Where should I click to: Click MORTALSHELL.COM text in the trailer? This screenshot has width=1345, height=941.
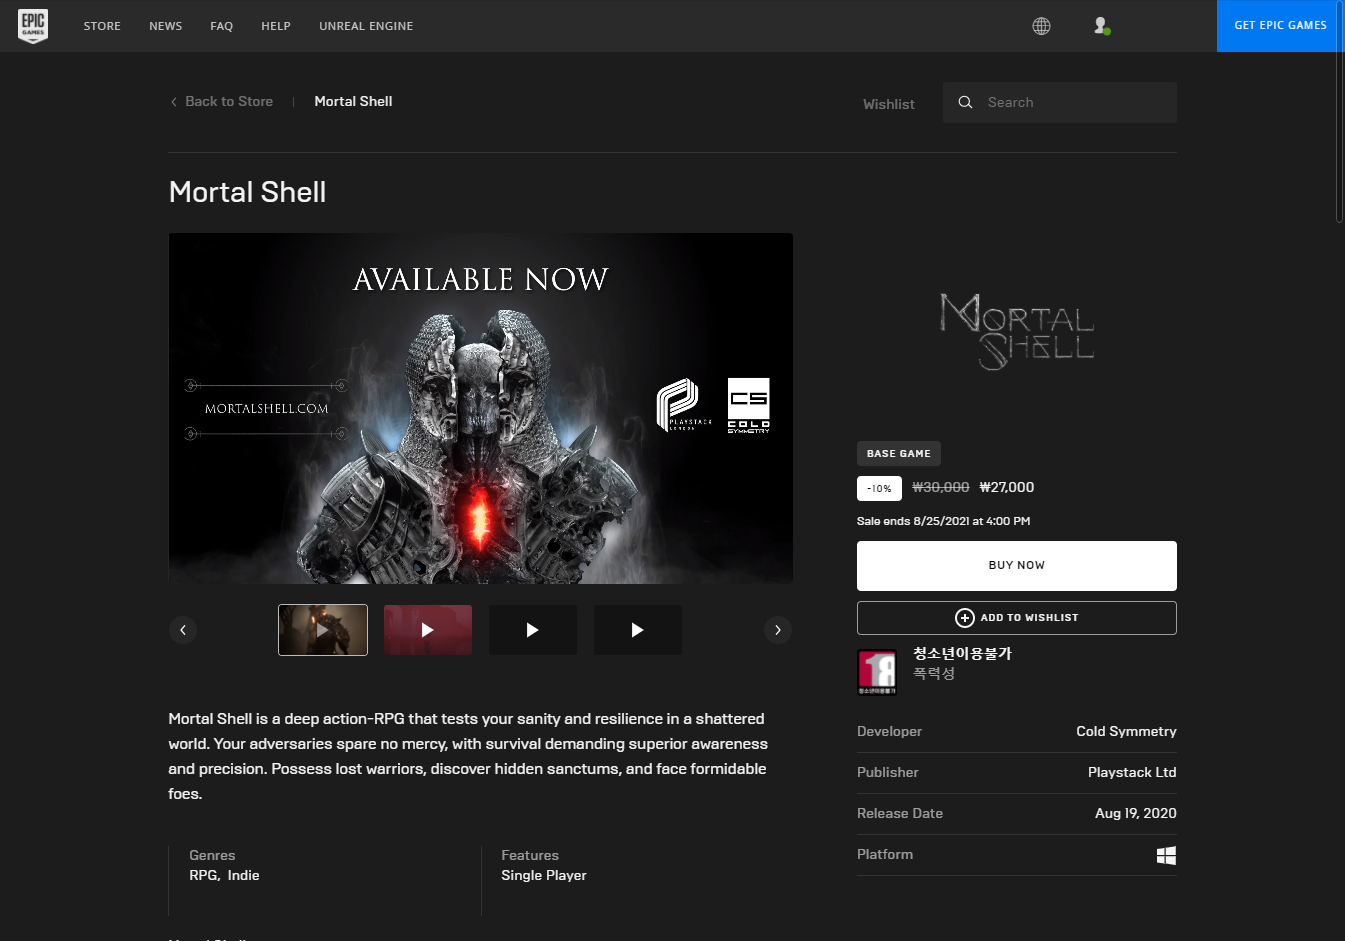266,409
